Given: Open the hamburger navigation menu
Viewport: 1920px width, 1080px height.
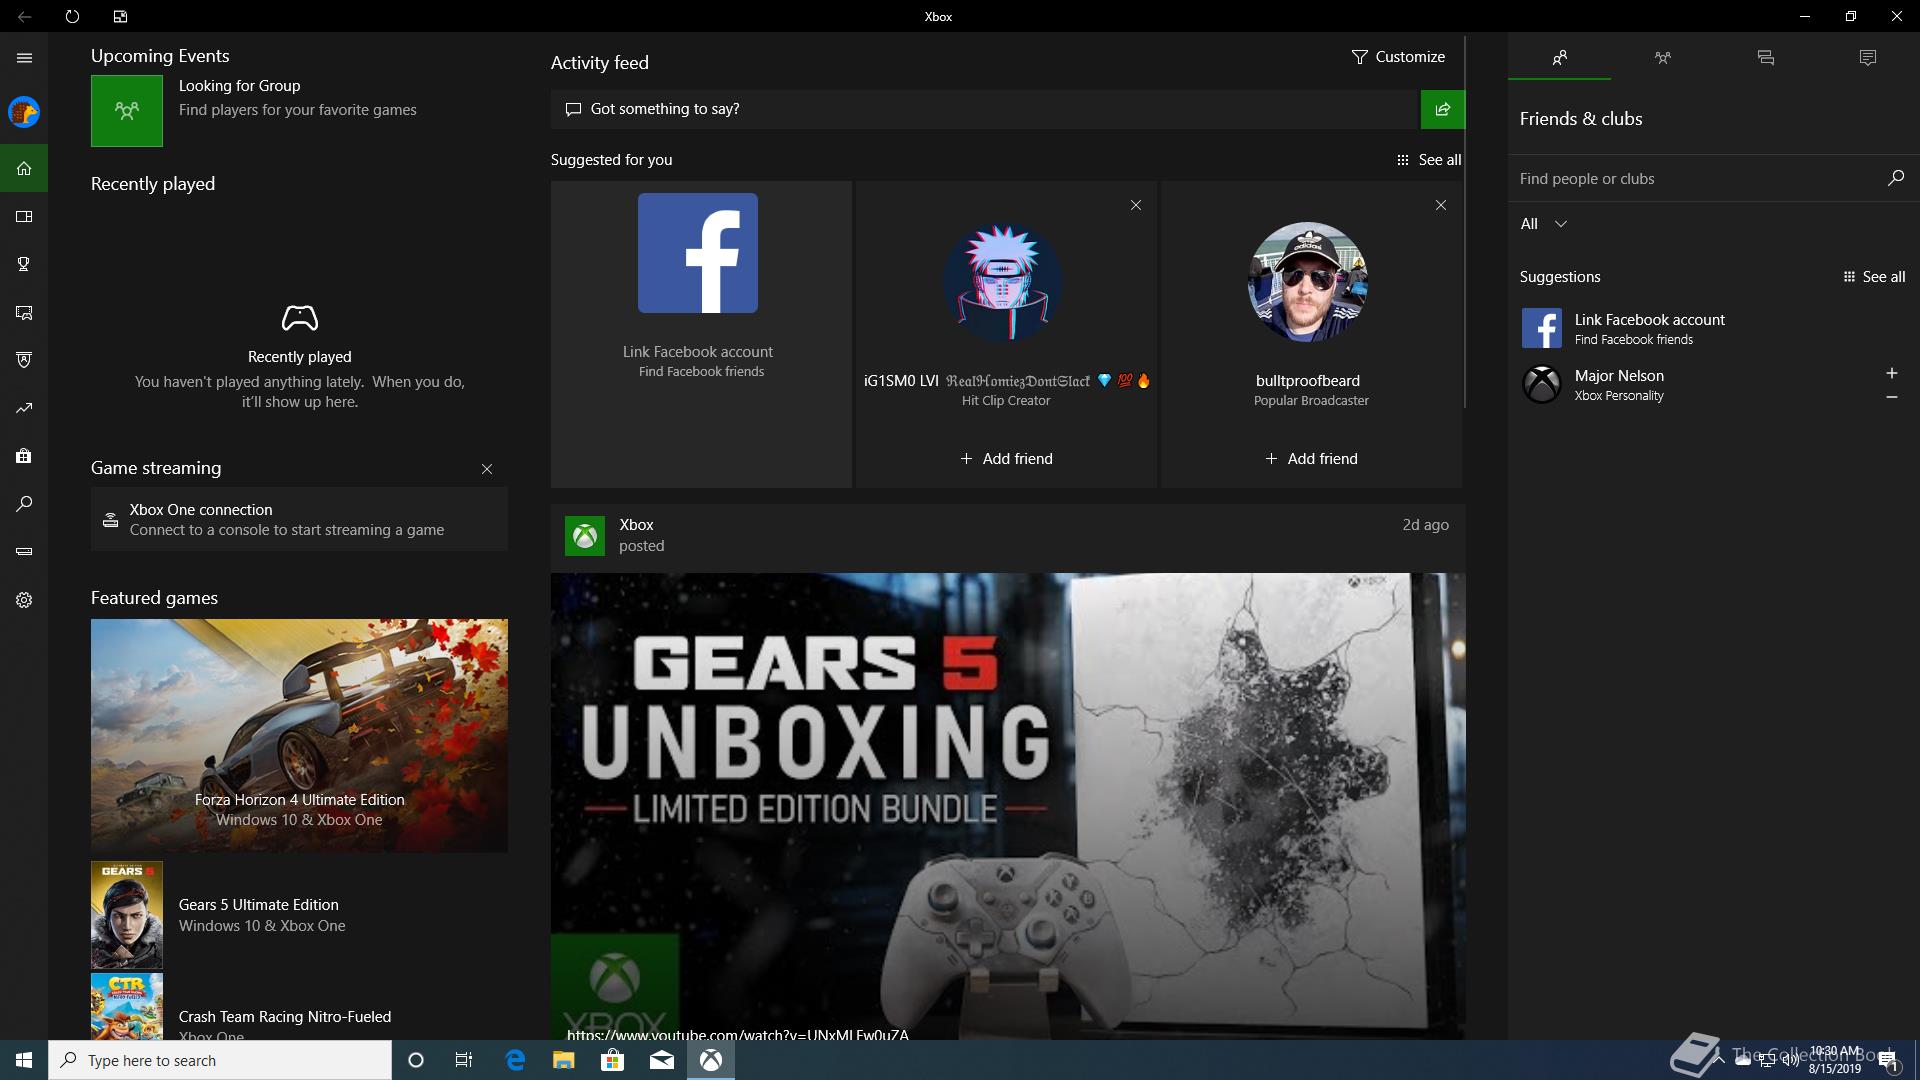Looking at the screenshot, I should tap(24, 58).
